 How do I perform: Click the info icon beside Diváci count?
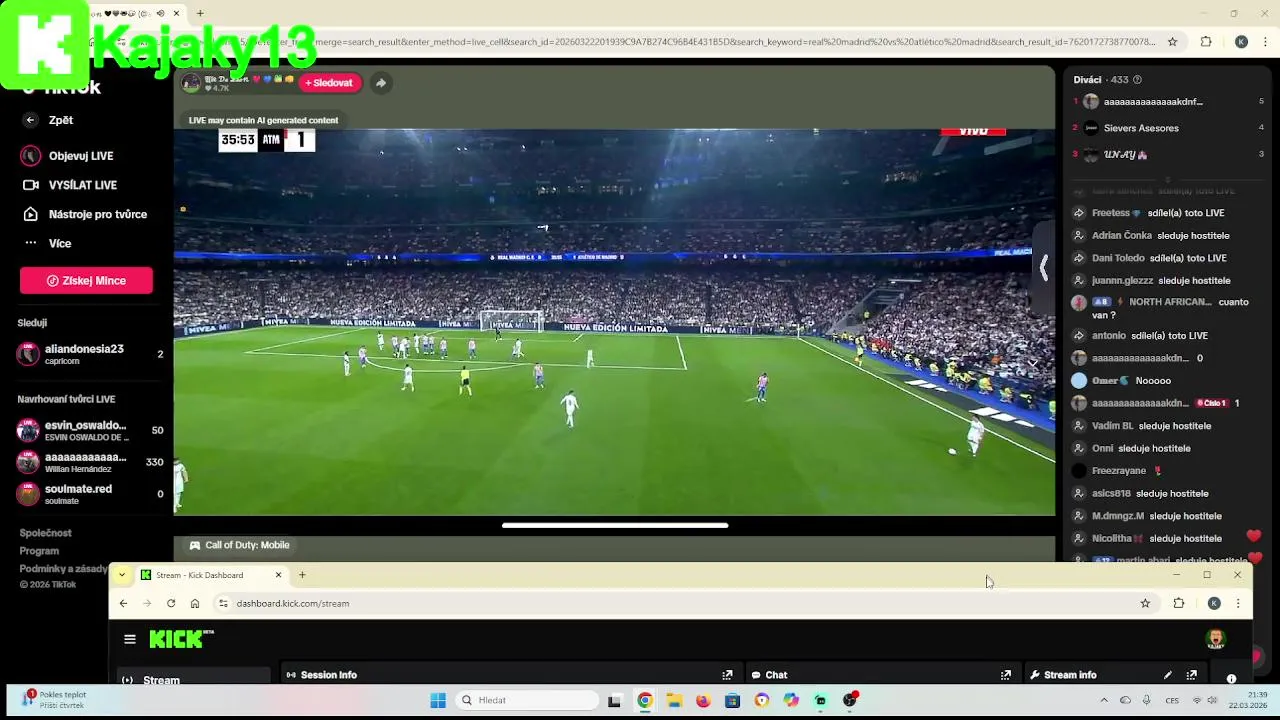(1137, 80)
